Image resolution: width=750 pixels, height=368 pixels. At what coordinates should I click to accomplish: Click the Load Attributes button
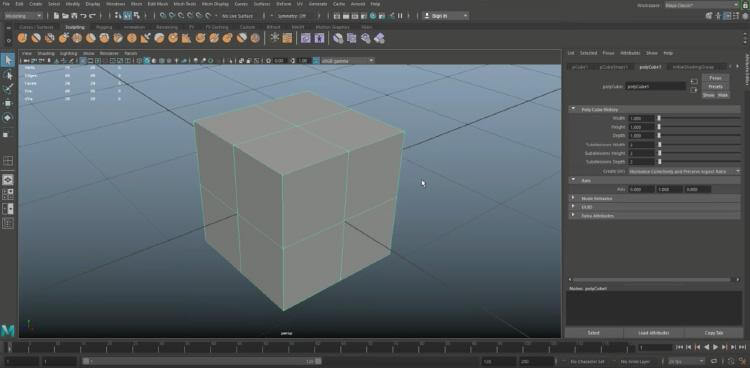click(x=653, y=333)
